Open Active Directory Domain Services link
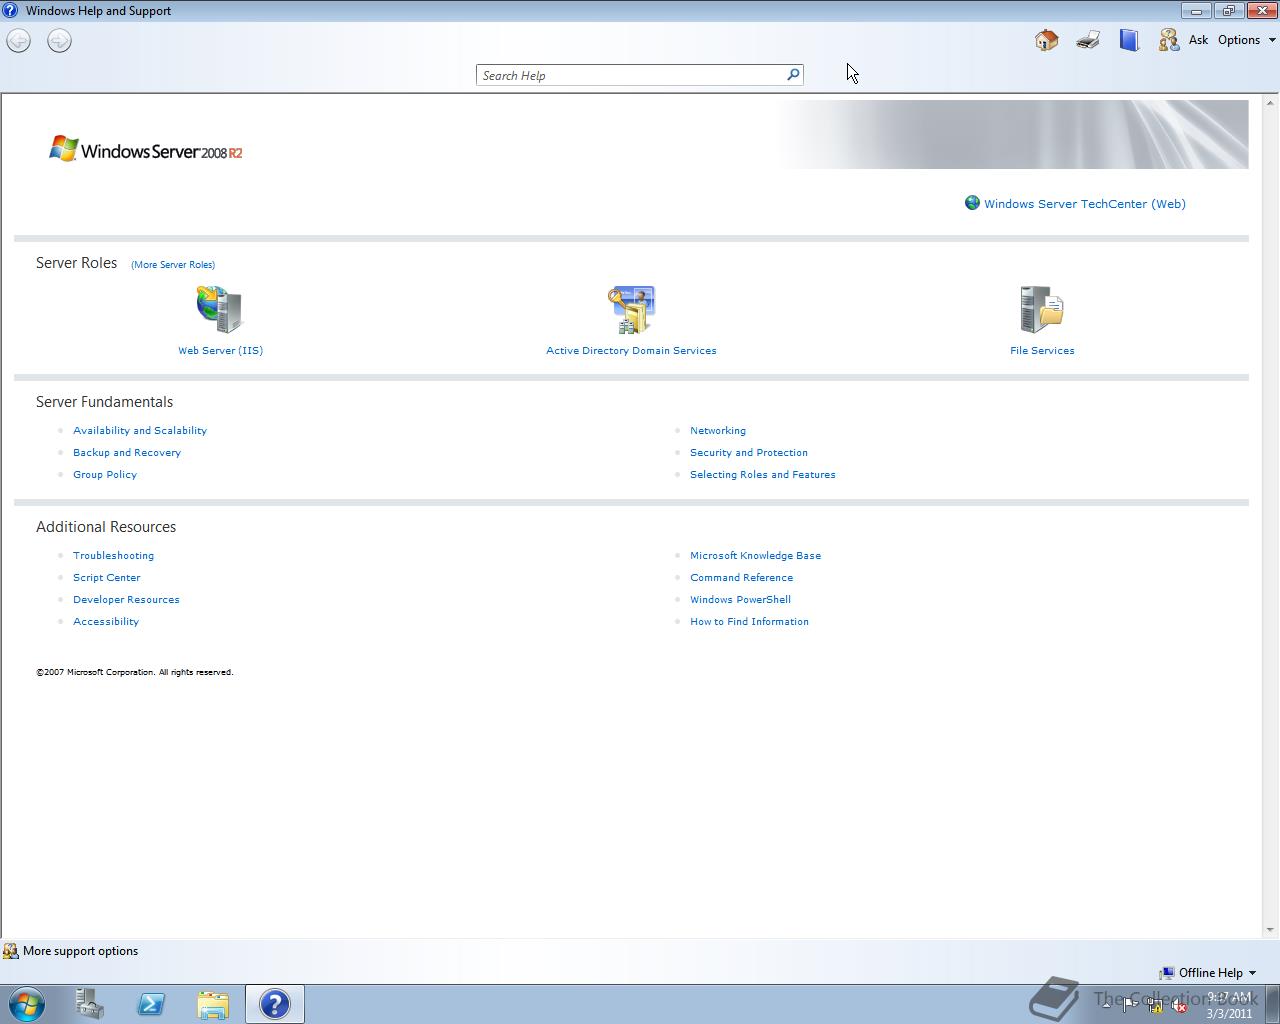The image size is (1280, 1024). pyautogui.click(x=631, y=351)
